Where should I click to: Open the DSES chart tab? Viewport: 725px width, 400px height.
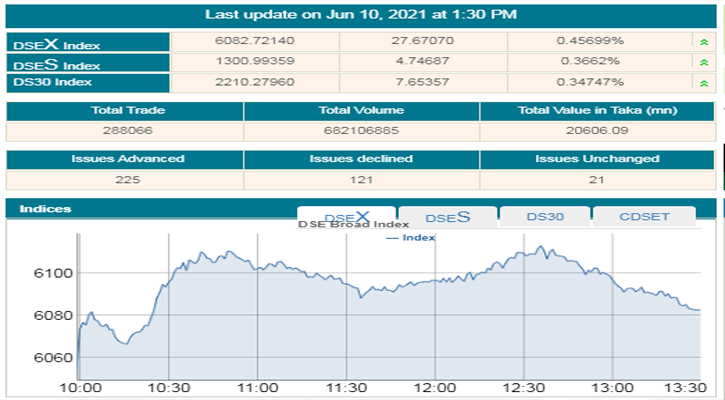click(x=446, y=217)
